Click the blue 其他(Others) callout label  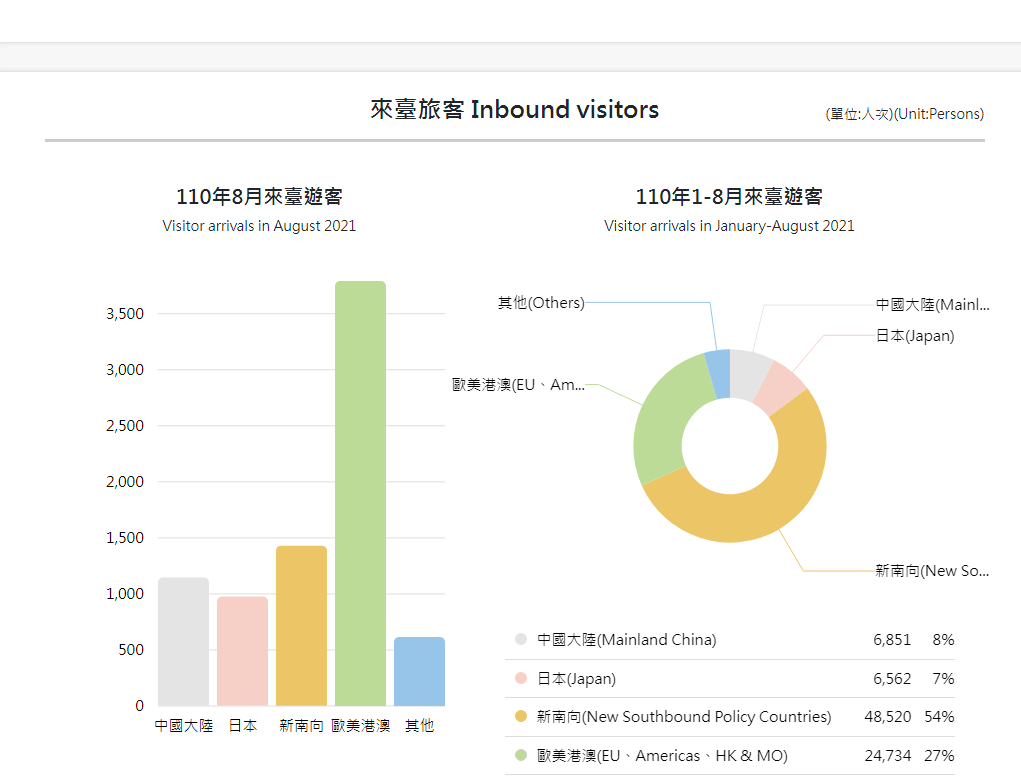pyautogui.click(x=540, y=303)
